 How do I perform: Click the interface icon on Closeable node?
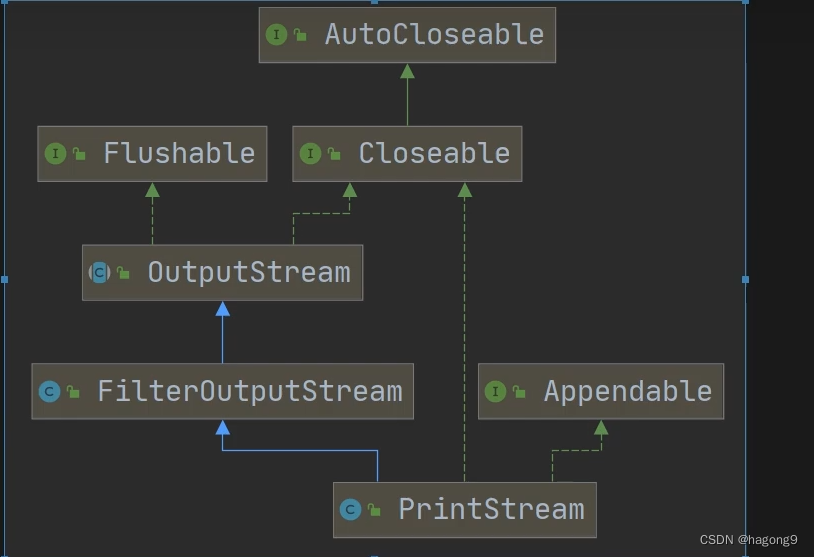[310, 154]
